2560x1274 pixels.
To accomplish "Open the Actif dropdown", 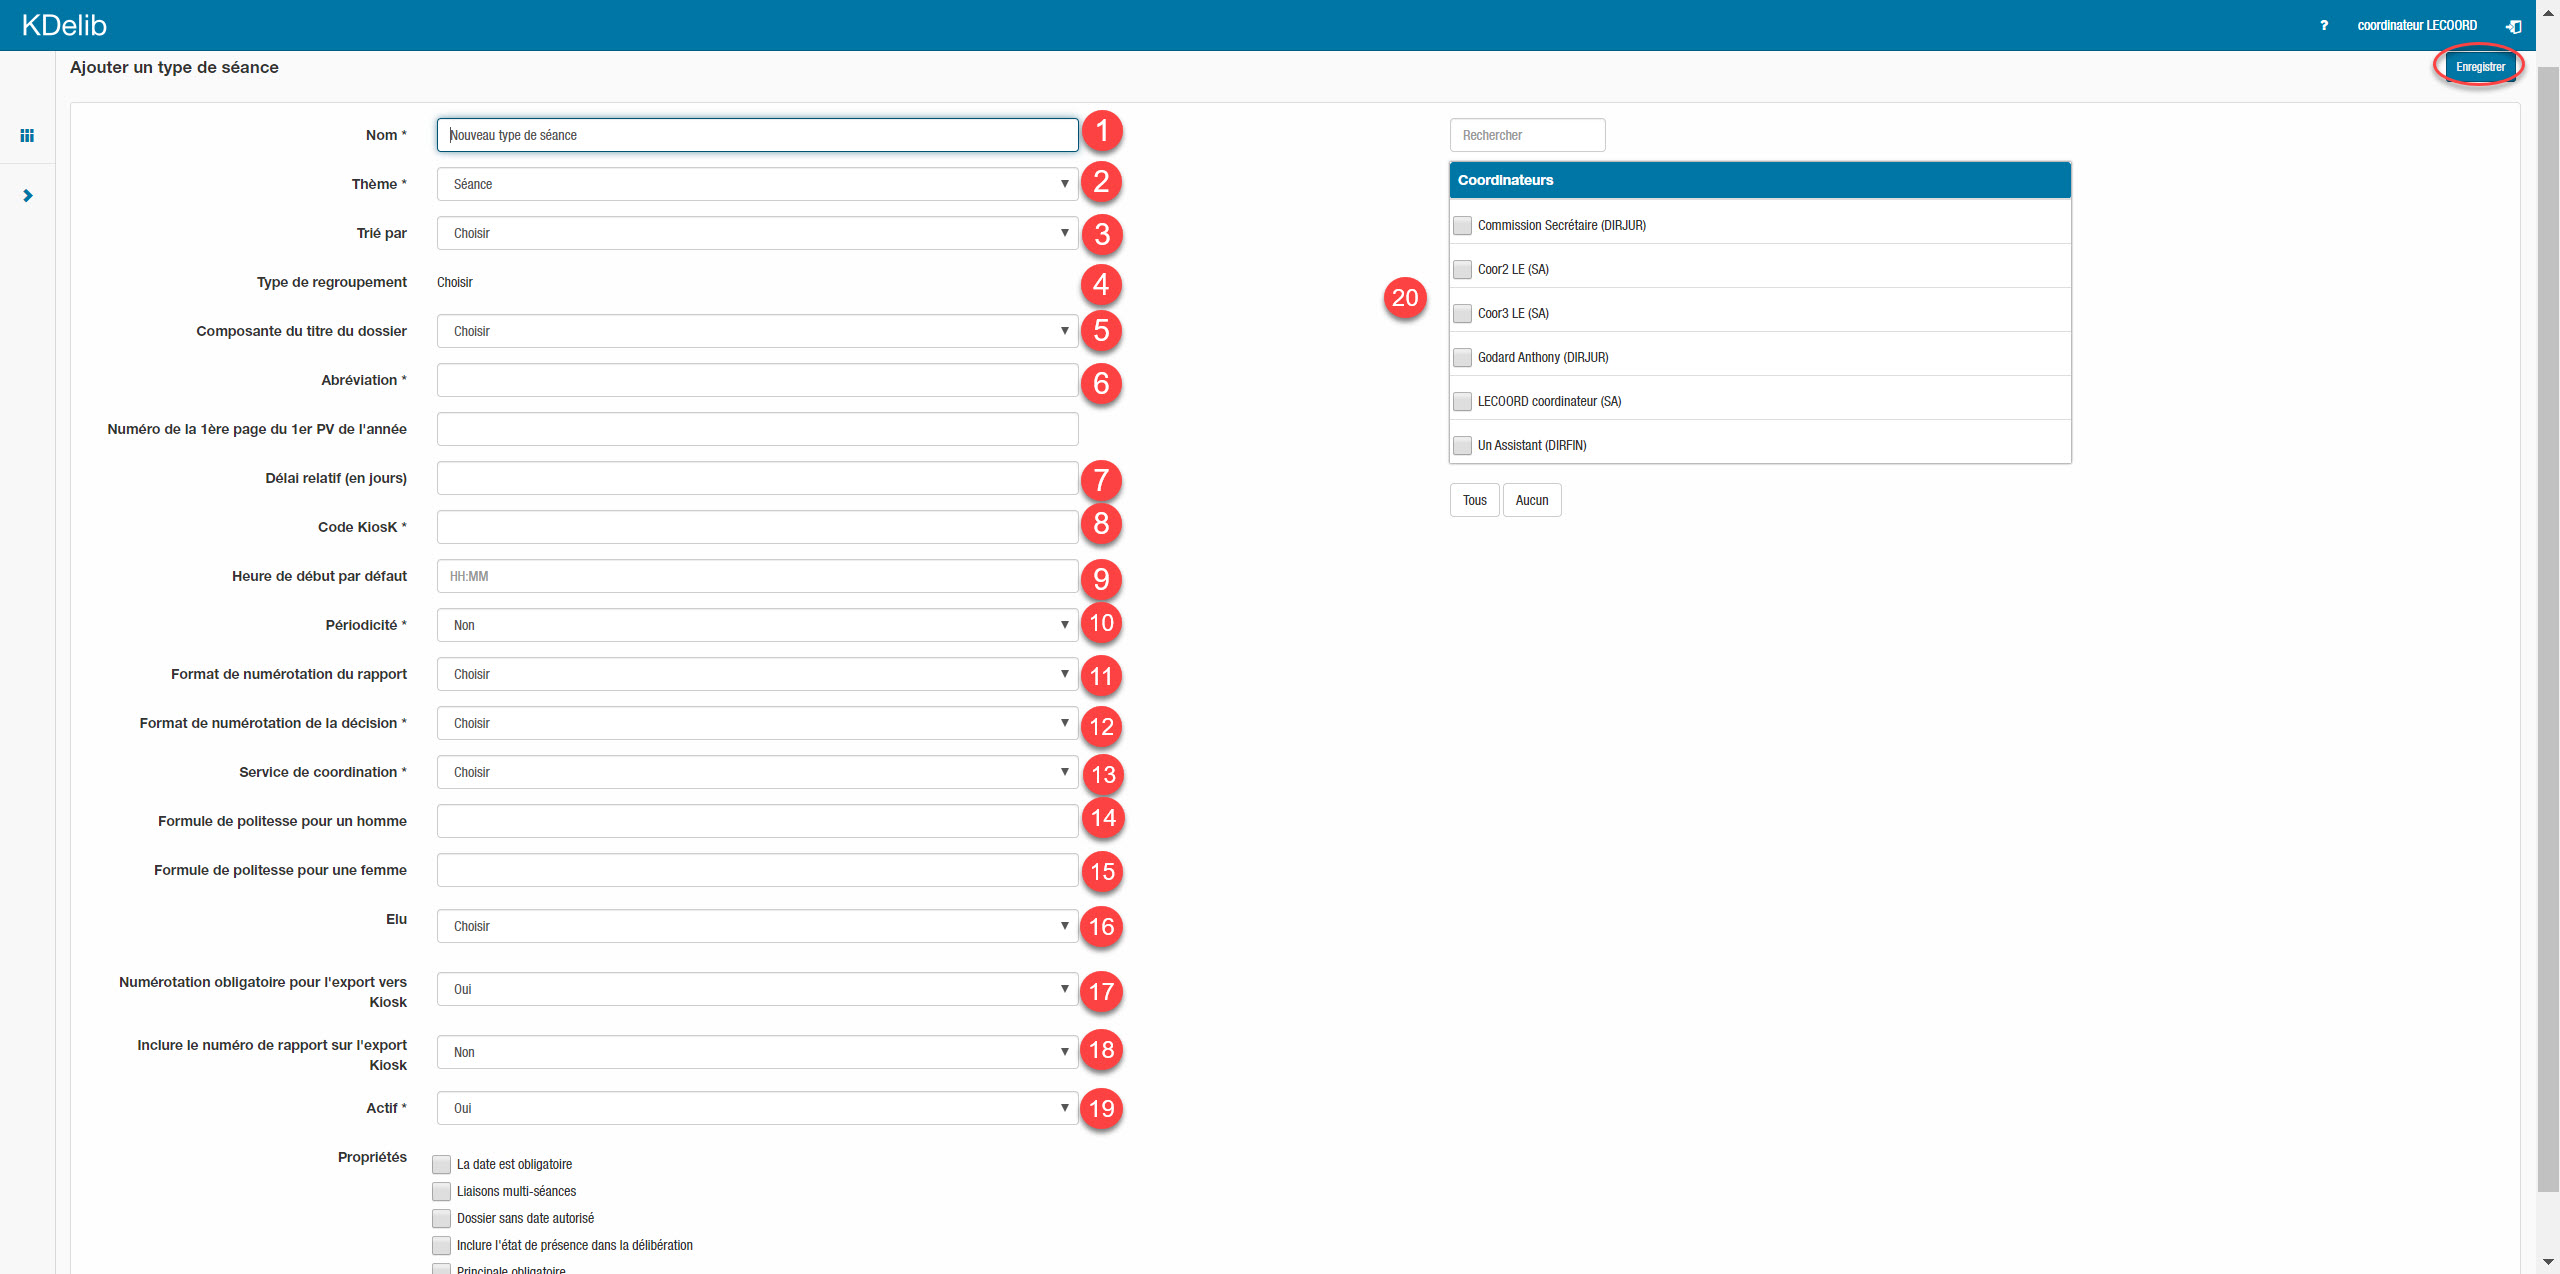I will point(757,1108).
